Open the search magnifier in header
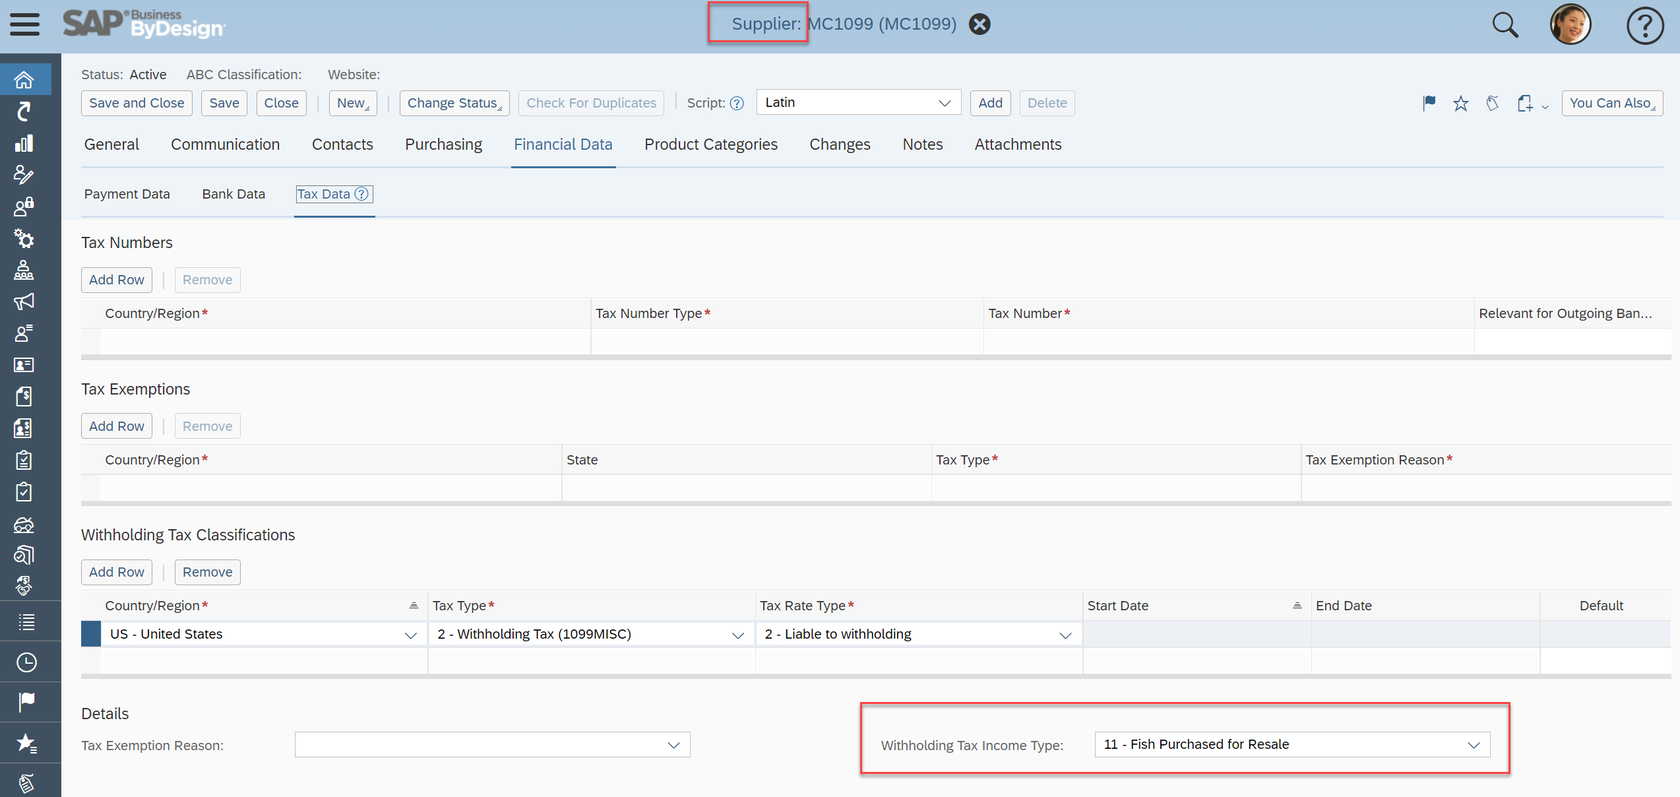Screen dimensions: 1680x797 (x=1505, y=24)
